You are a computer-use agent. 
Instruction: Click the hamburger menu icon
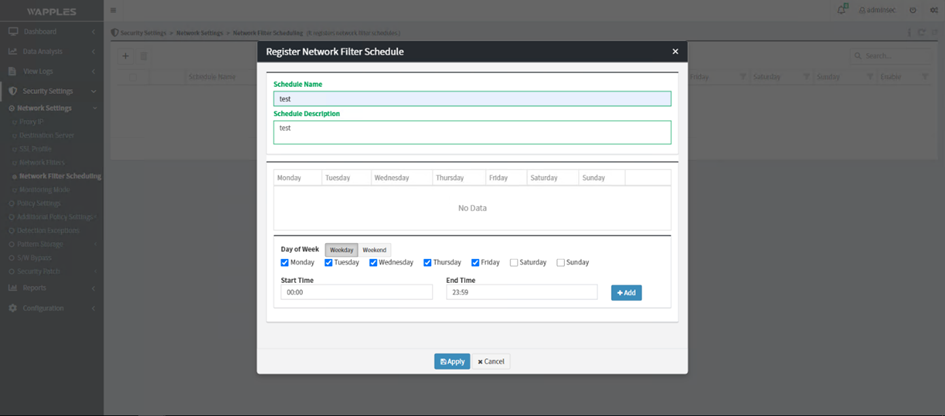pyautogui.click(x=113, y=11)
